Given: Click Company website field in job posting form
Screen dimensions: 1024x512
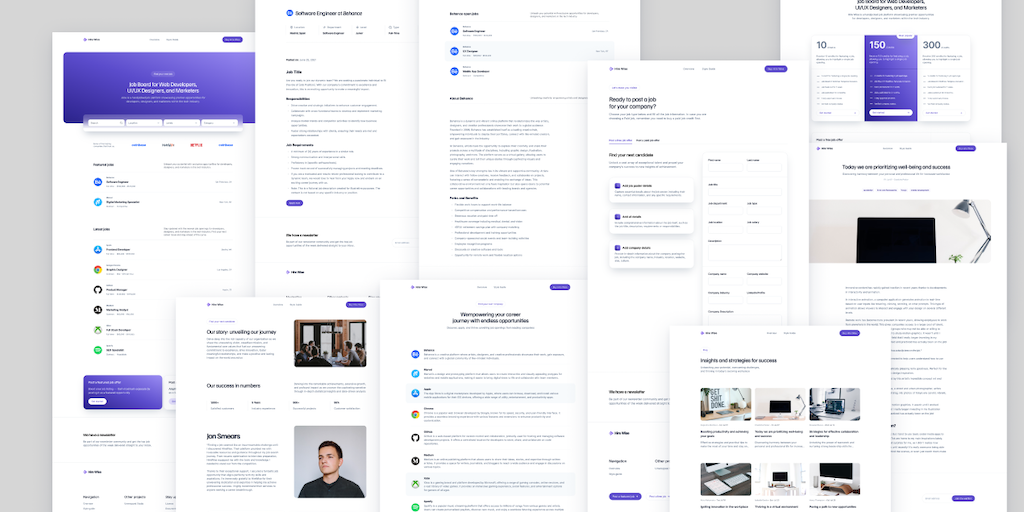Looking at the screenshot, I should pos(764,281).
